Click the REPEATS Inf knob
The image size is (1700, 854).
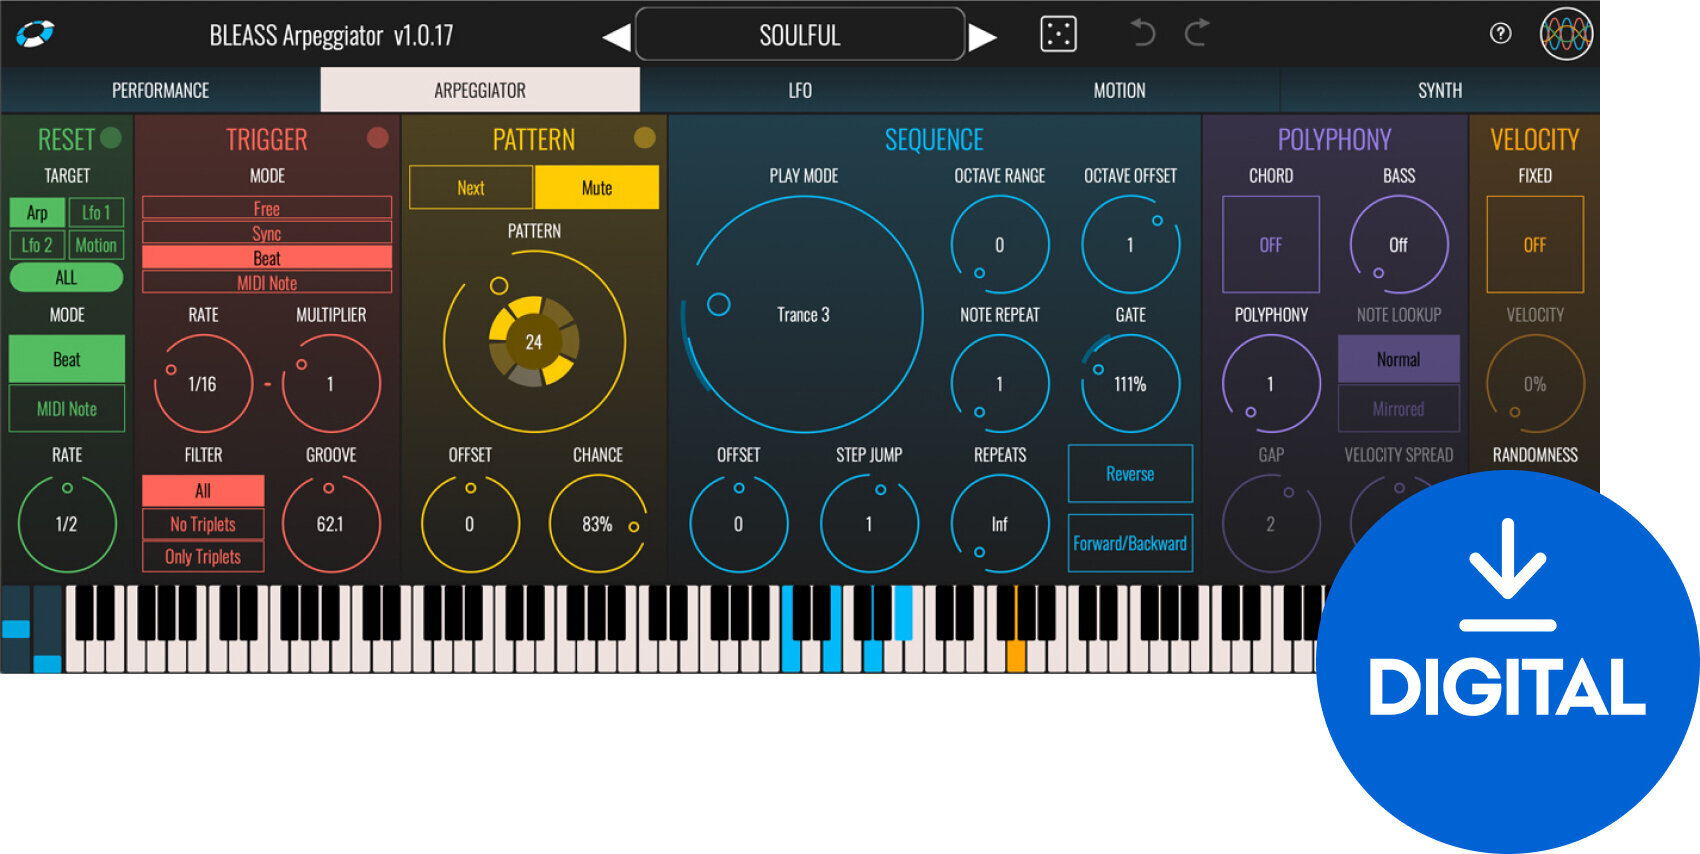1000,524
